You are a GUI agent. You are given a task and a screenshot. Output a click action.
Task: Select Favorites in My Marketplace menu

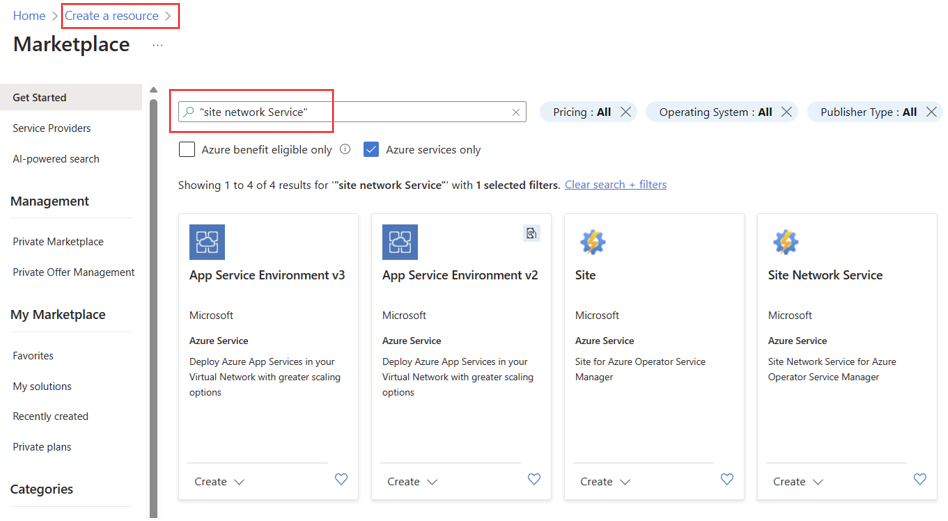pyautogui.click(x=33, y=356)
